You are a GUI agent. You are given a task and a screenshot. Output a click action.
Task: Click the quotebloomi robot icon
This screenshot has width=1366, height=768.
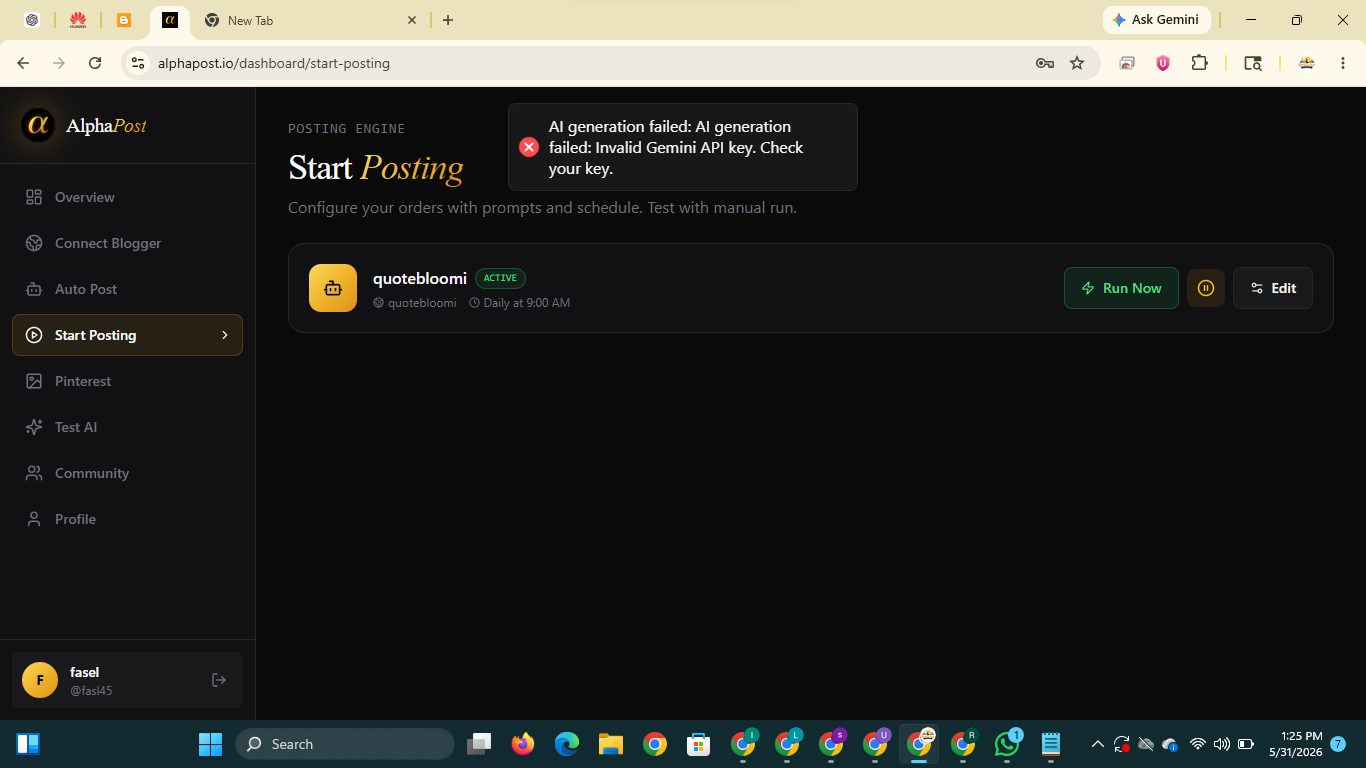point(333,288)
